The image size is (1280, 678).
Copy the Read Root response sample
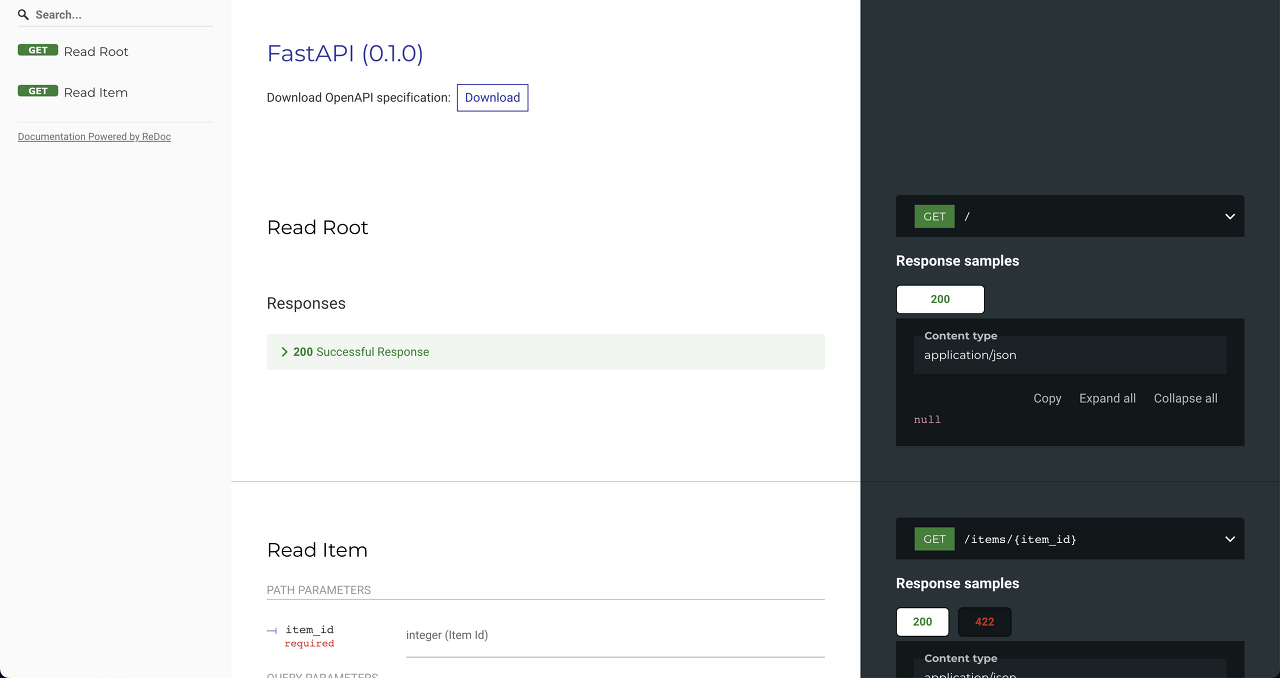(1047, 398)
